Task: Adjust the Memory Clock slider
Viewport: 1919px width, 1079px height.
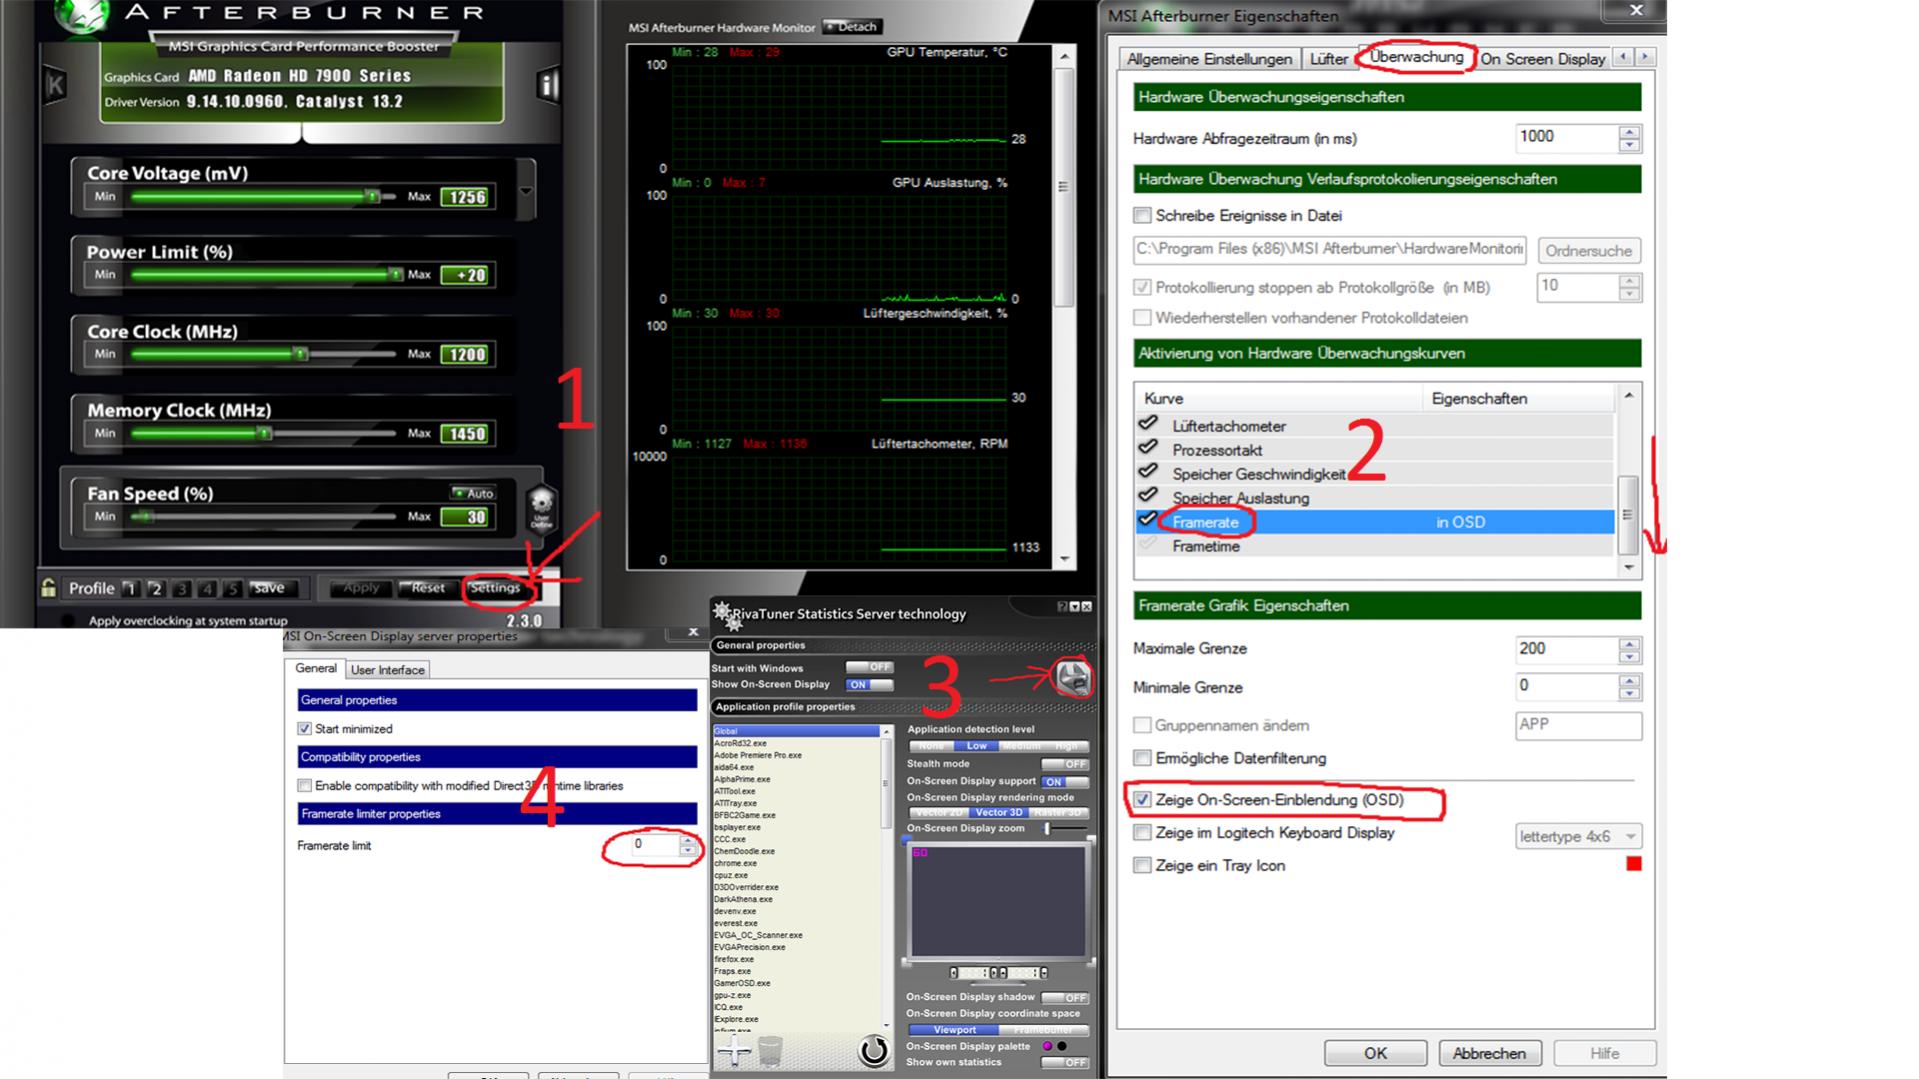Action: click(264, 433)
